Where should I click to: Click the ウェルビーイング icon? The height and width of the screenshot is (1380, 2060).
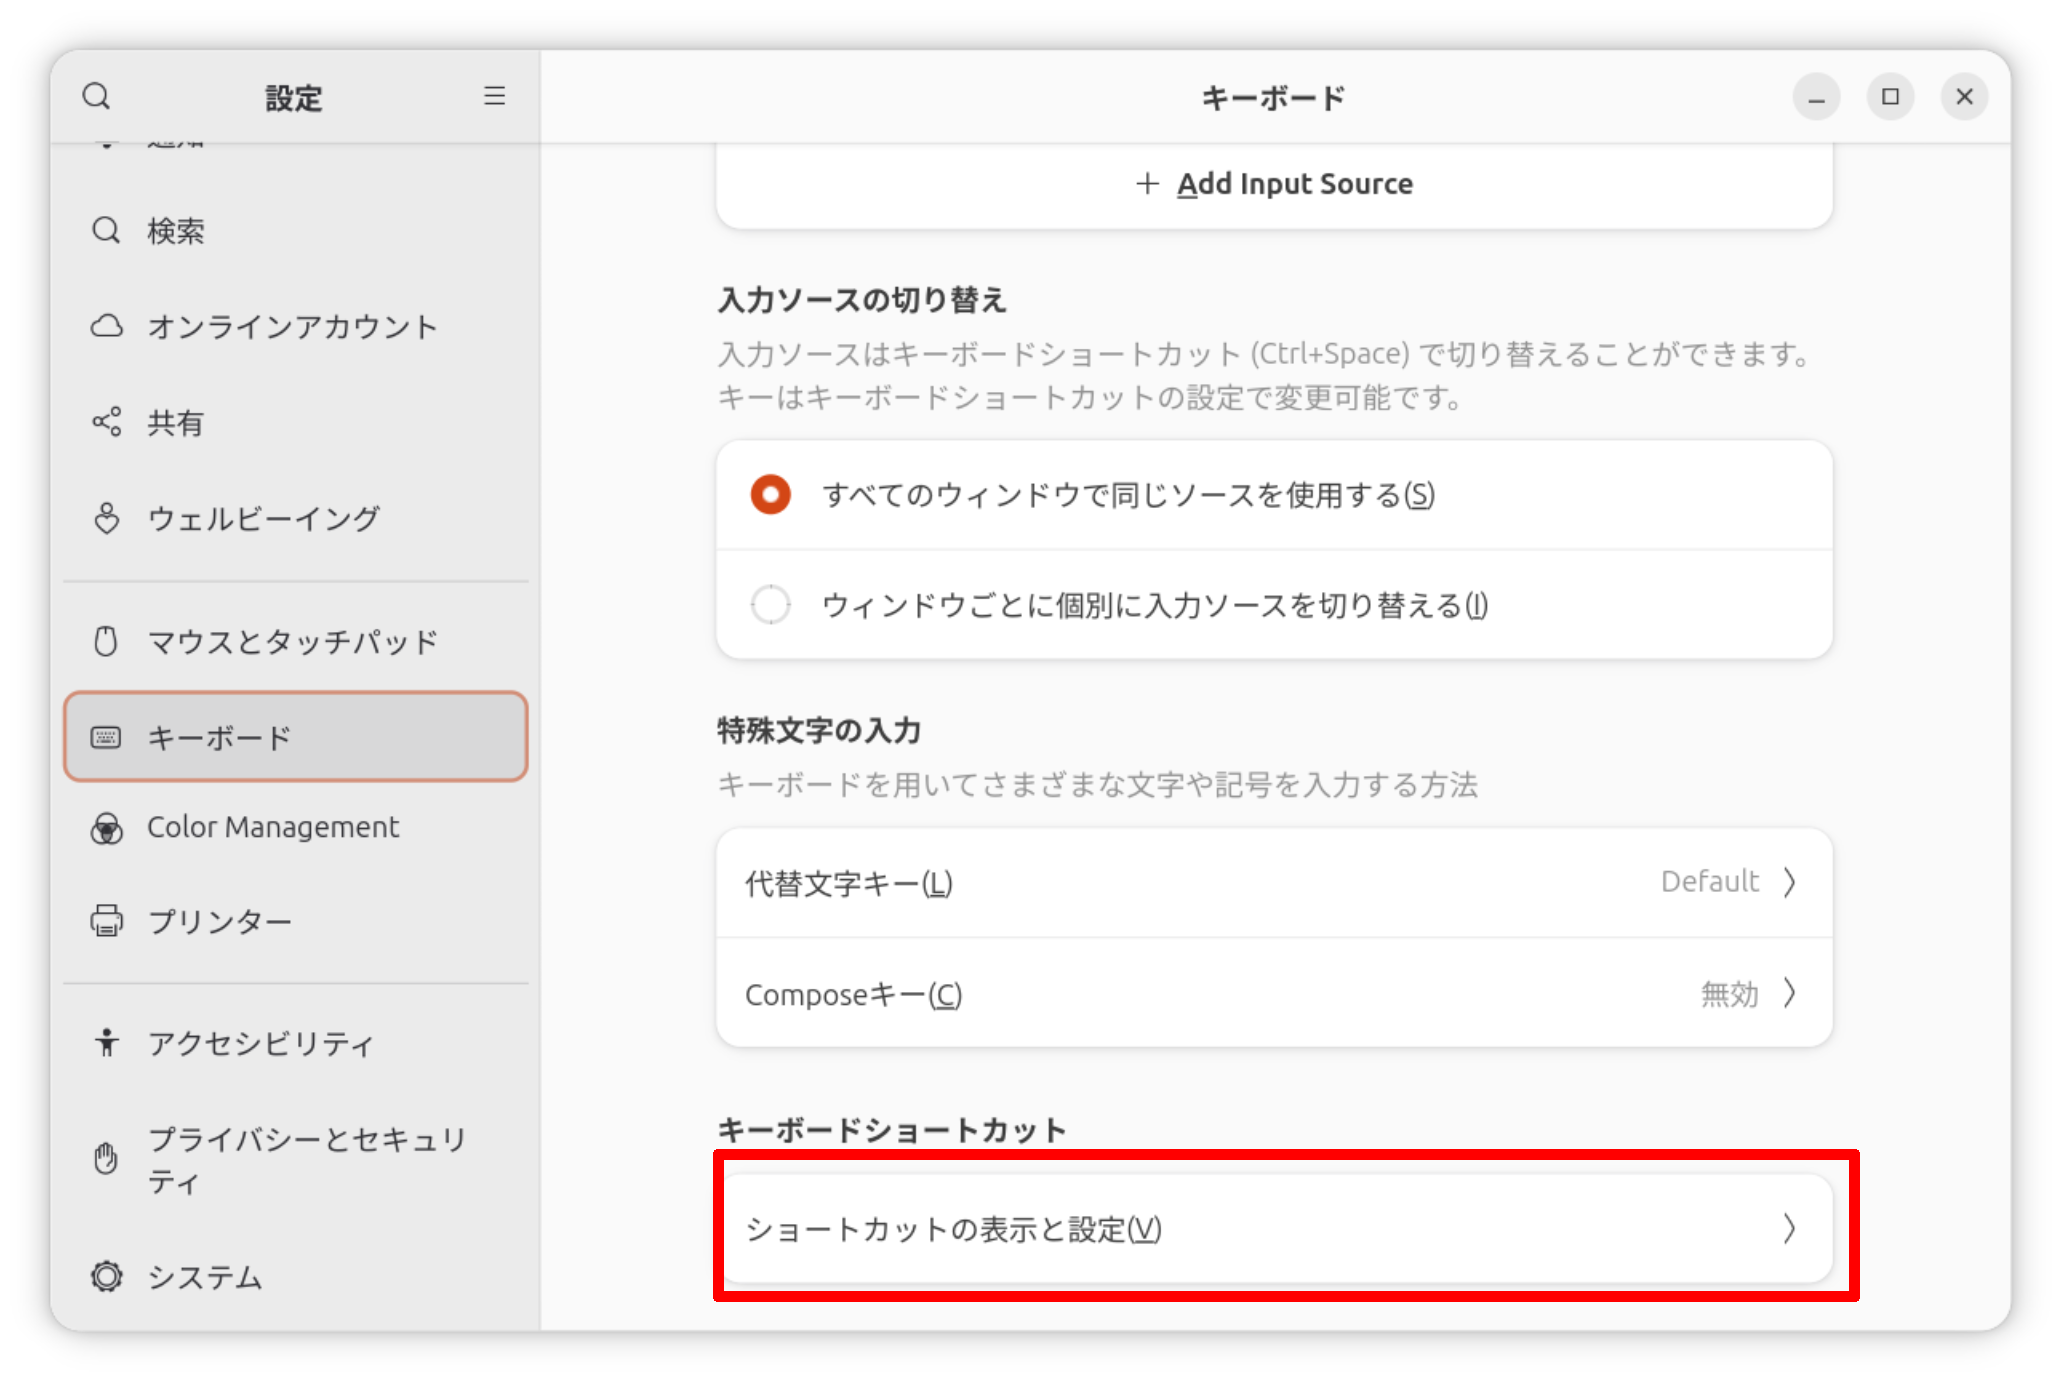coord(106,518)
